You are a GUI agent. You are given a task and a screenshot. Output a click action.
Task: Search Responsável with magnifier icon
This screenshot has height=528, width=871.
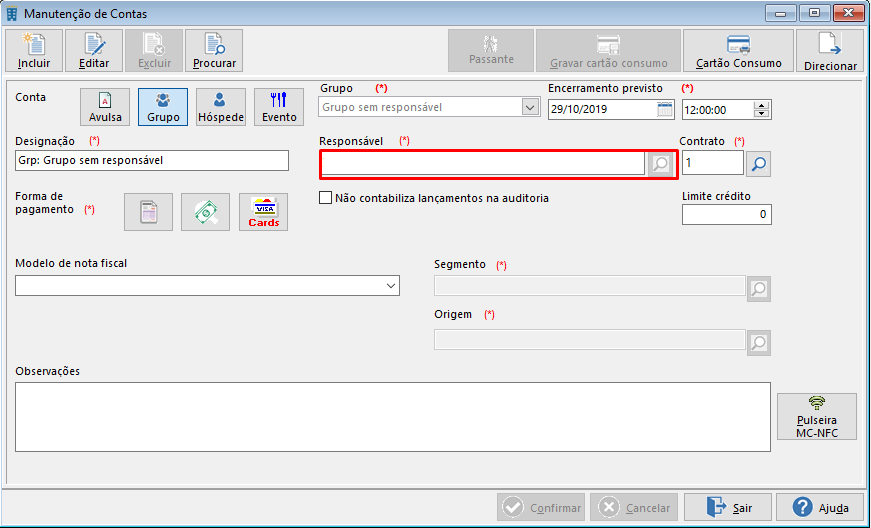point(660,164)
